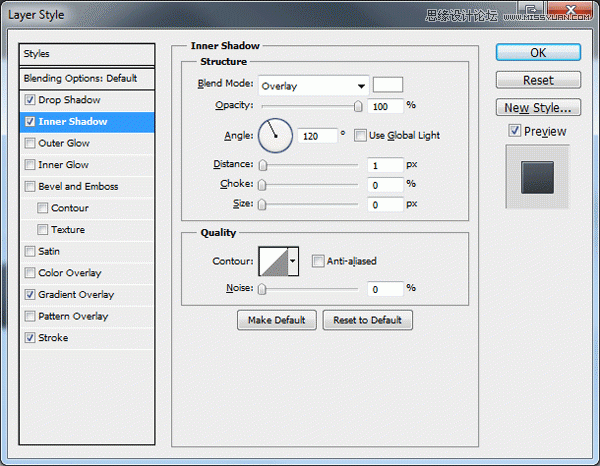This screenshot has height=466, width=600.
Task: Click the Size value field
Action: click(x=385, y=204)
